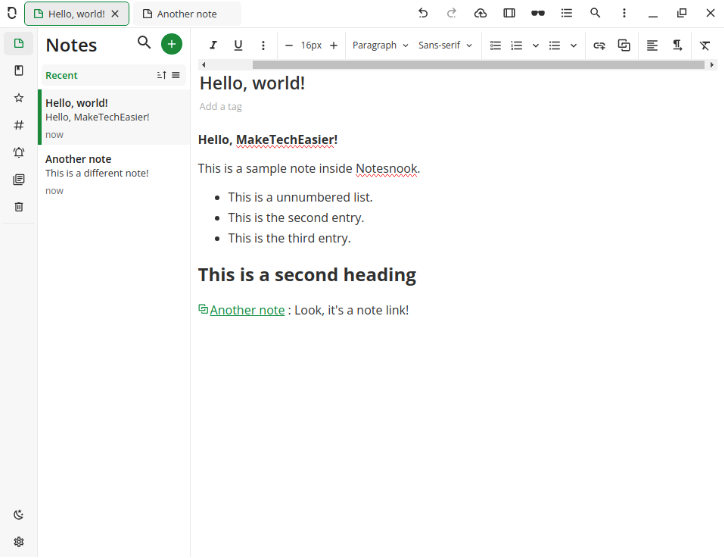Search notes with the magnifier beside Notes
Screen dimensions: 724x558
[144, 43]
